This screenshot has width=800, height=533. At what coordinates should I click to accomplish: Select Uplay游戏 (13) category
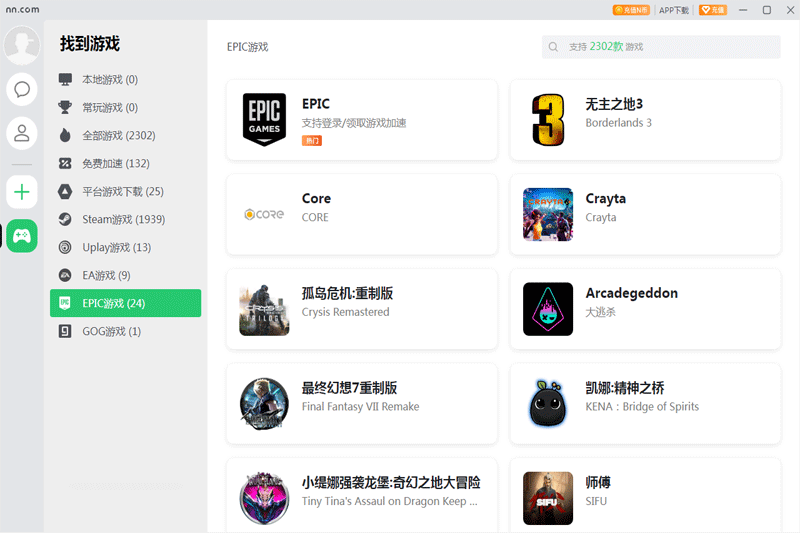[126, 247]
